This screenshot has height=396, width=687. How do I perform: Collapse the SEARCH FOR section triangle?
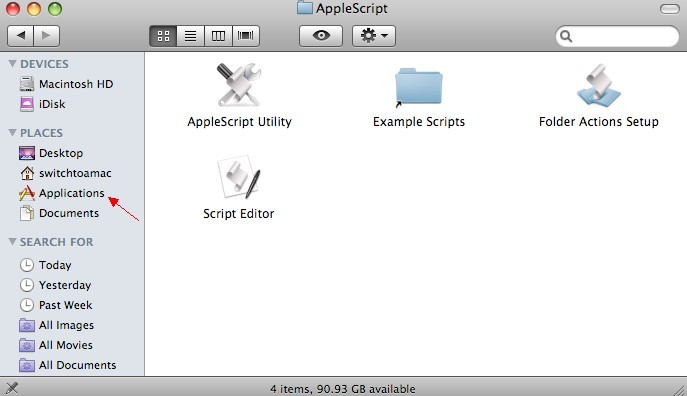(12, 242)
